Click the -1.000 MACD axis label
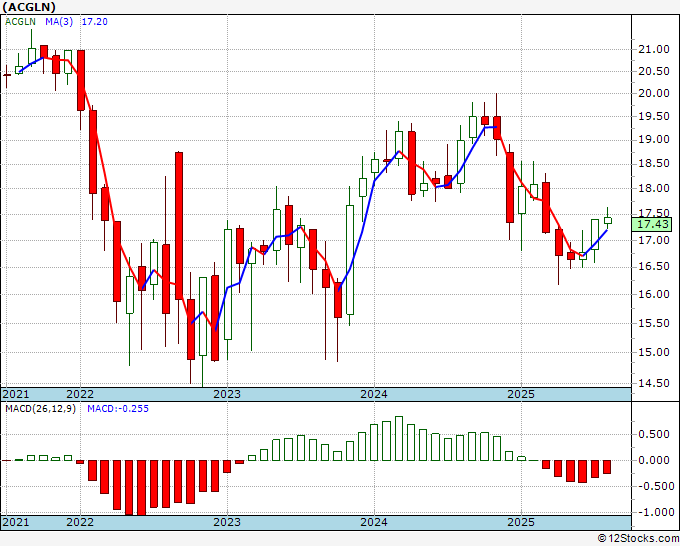 coord(656,512)
